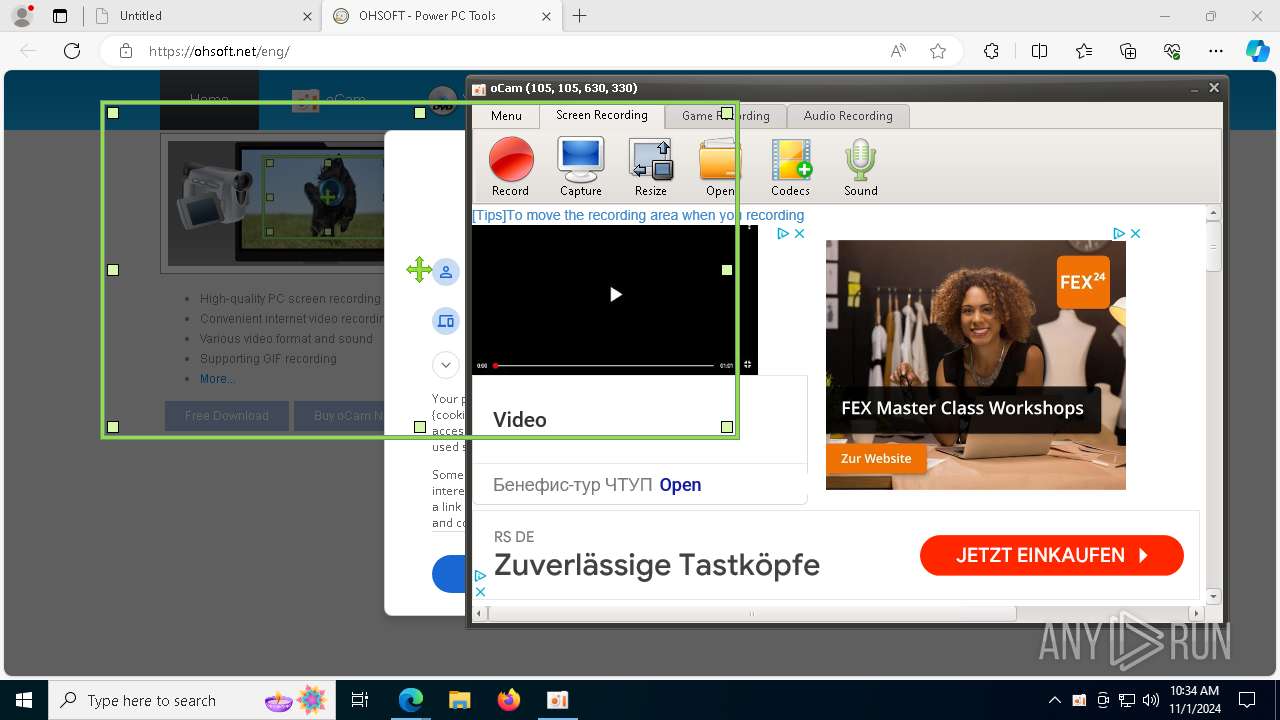
Task: Open the Windows Start menu
Action: pos(24,700)
